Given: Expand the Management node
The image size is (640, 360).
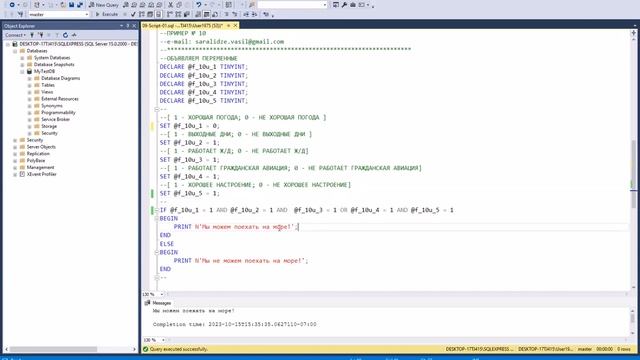Looking at the screenshot, I should click(15, 167).
